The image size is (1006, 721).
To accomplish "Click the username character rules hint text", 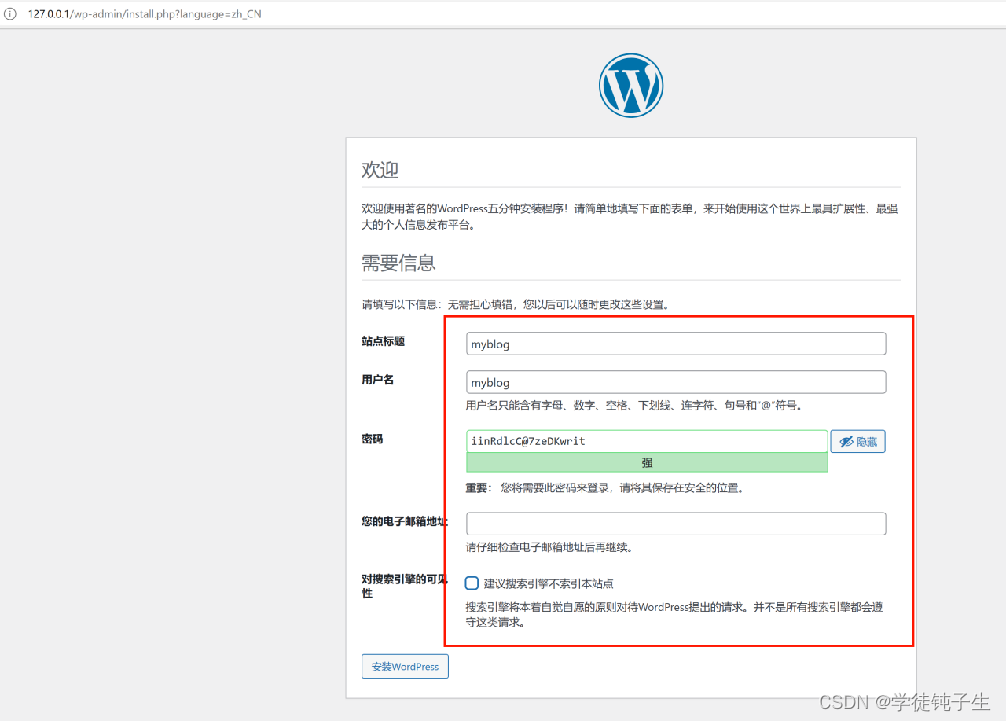I will click(x=634, y=405).
